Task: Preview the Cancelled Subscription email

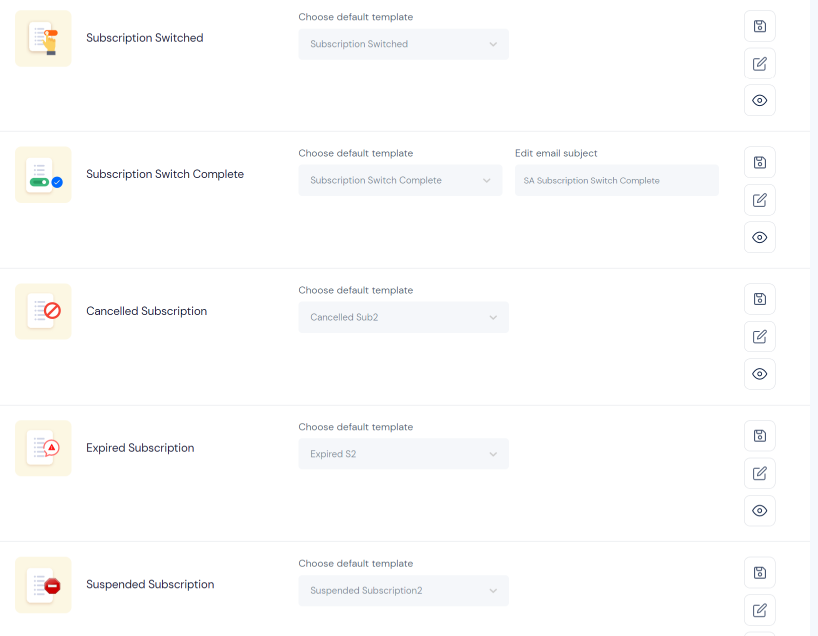Action: click(760, 374)
